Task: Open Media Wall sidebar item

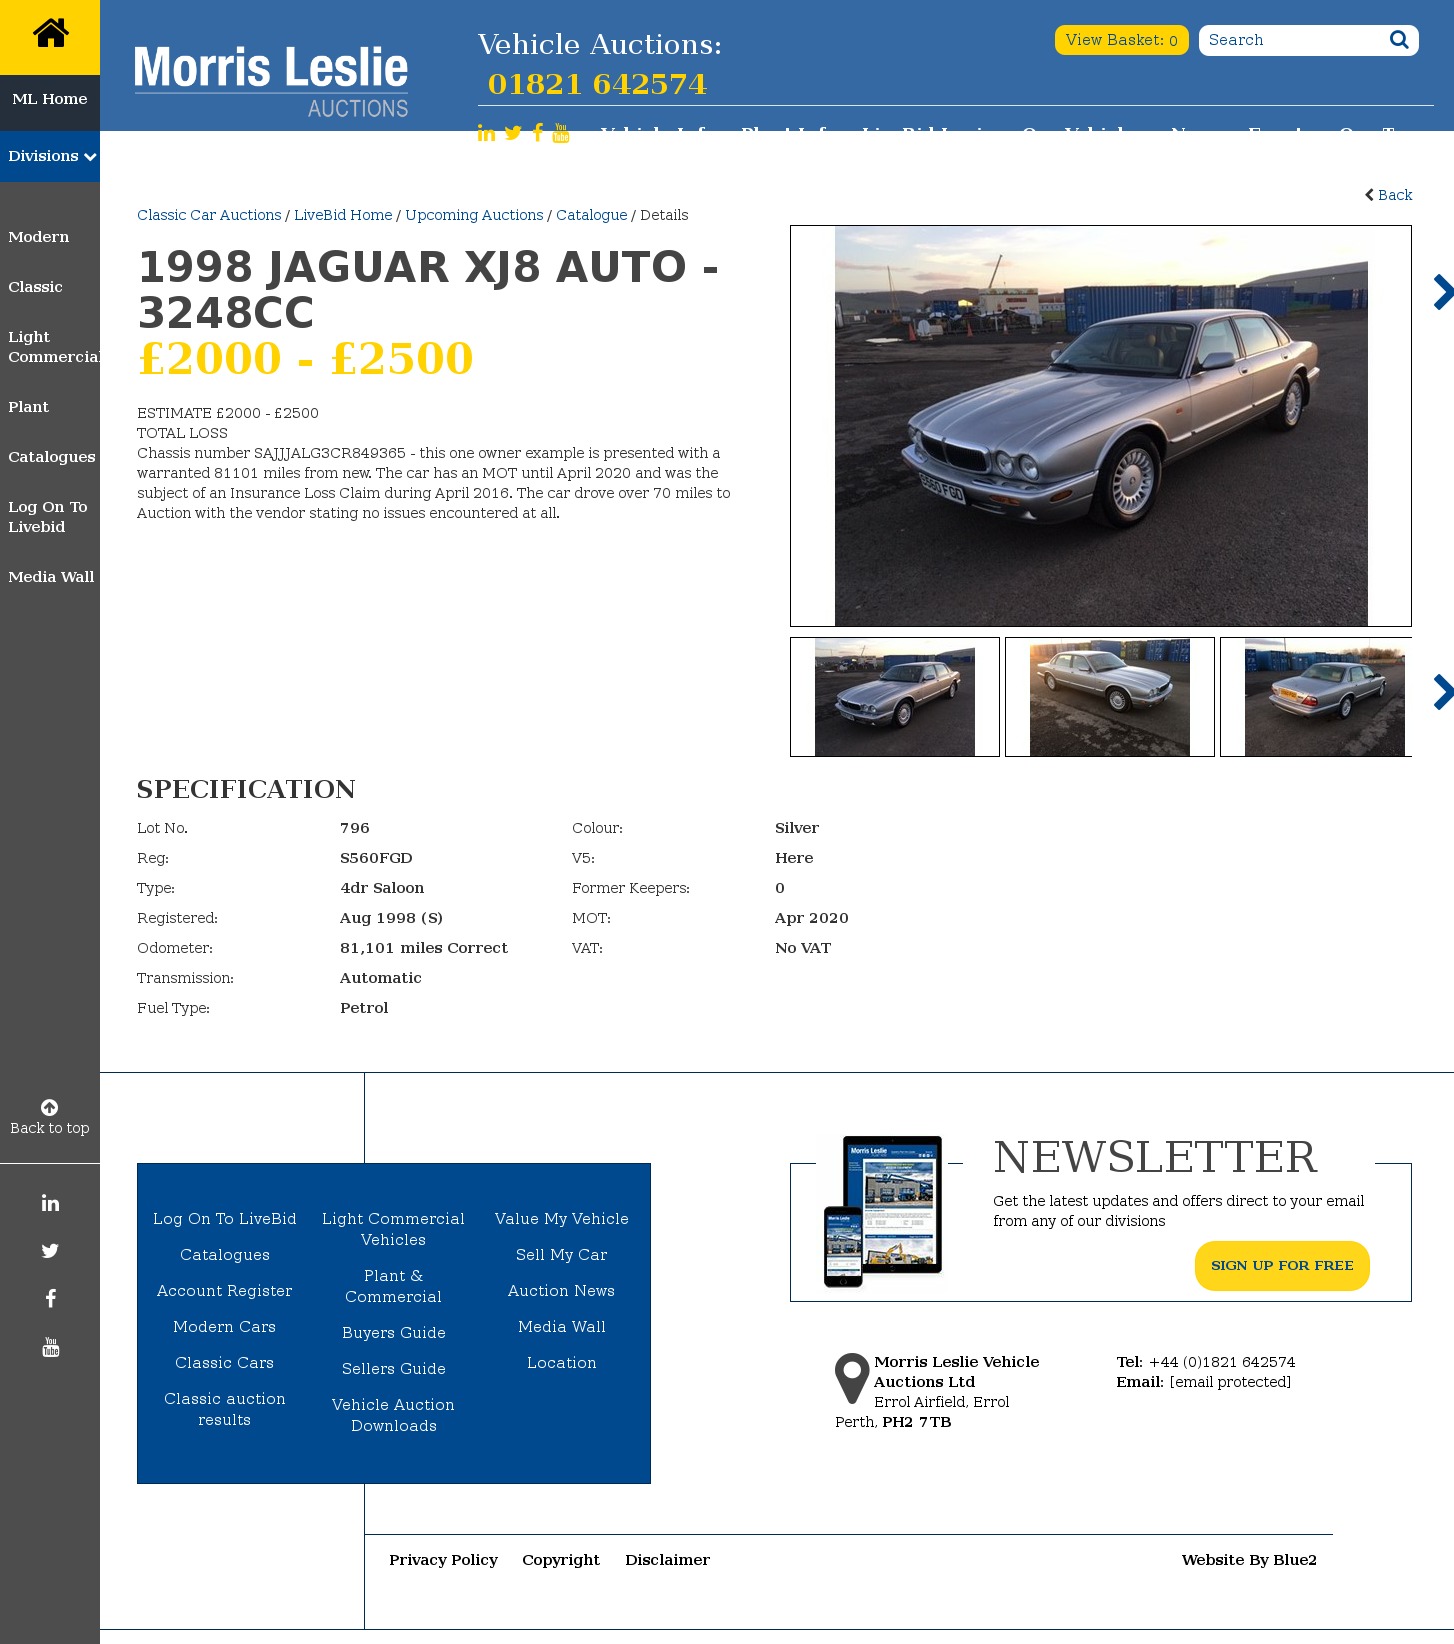Action: point(51,577)
